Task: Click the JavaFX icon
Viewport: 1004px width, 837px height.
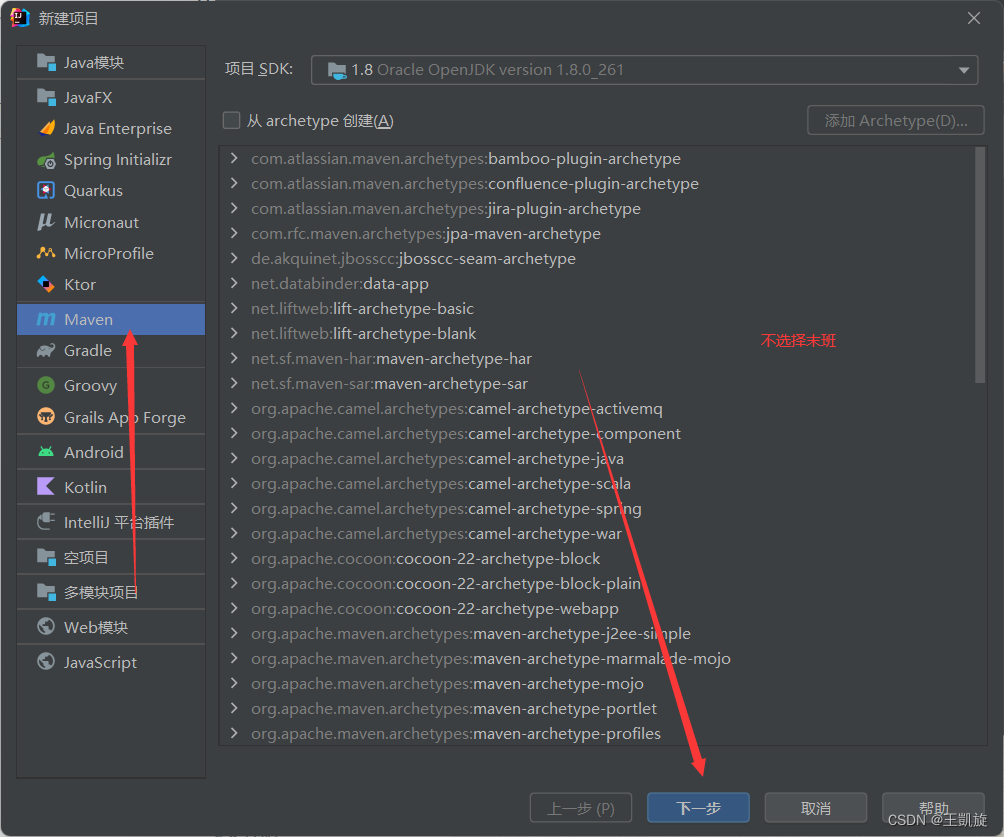Action: click(x=46, y=97)
